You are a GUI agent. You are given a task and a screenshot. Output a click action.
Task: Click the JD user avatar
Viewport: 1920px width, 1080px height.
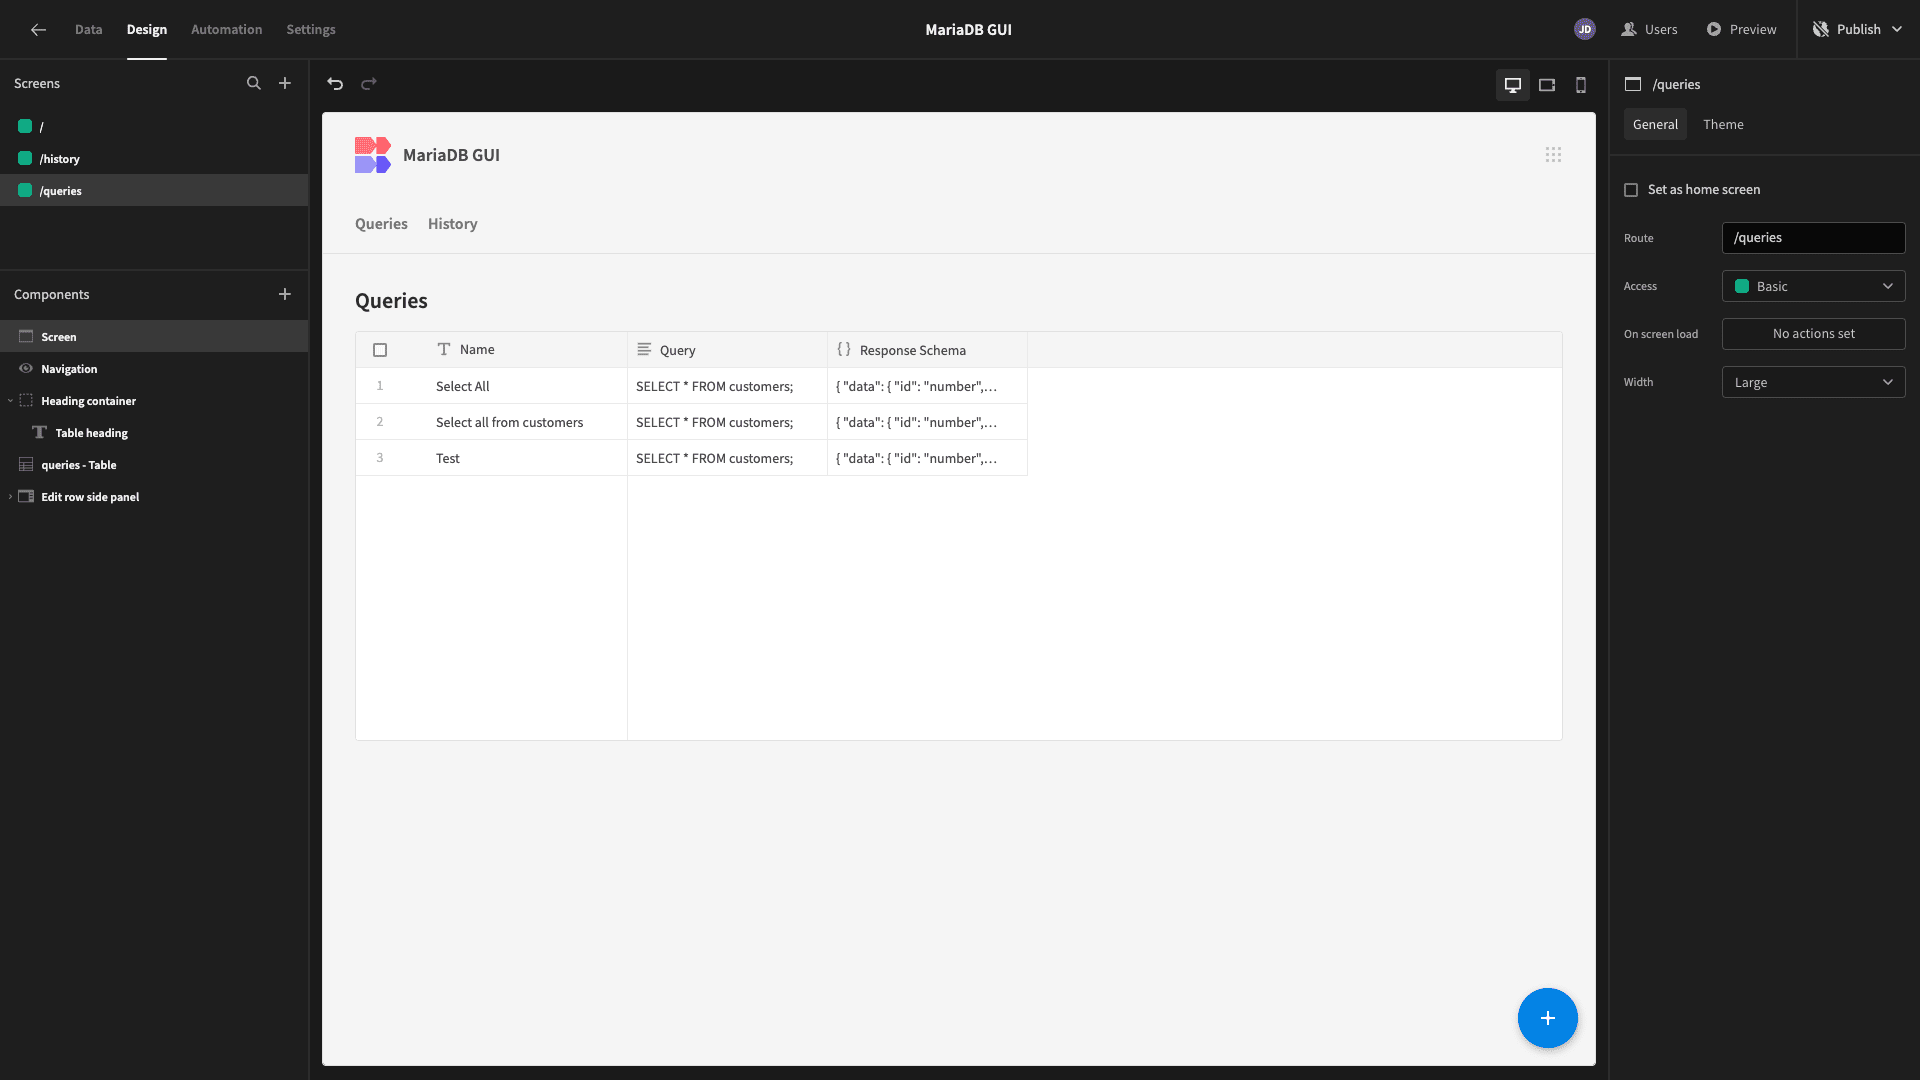[x=1585, y=30]
